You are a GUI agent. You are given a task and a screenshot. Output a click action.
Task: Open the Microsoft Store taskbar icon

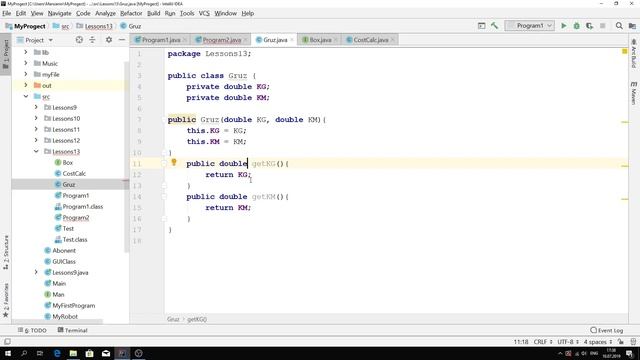click(x=89, y=353)
